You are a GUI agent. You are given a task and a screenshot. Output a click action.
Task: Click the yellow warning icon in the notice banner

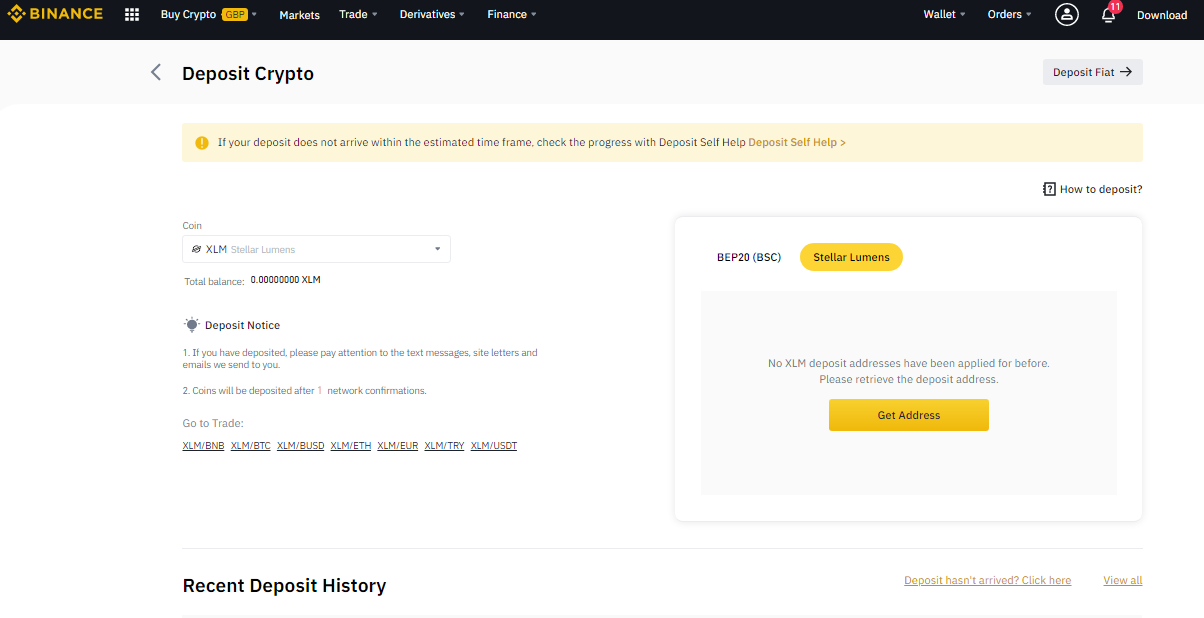202,142
